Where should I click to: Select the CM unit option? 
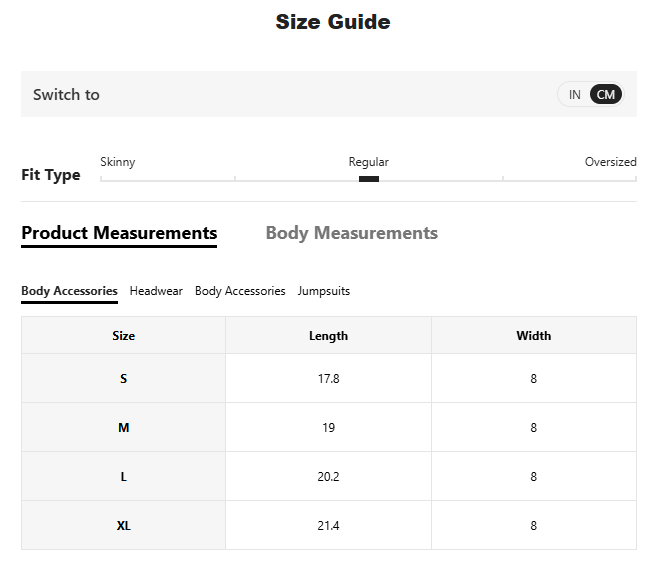coord(606,95)
